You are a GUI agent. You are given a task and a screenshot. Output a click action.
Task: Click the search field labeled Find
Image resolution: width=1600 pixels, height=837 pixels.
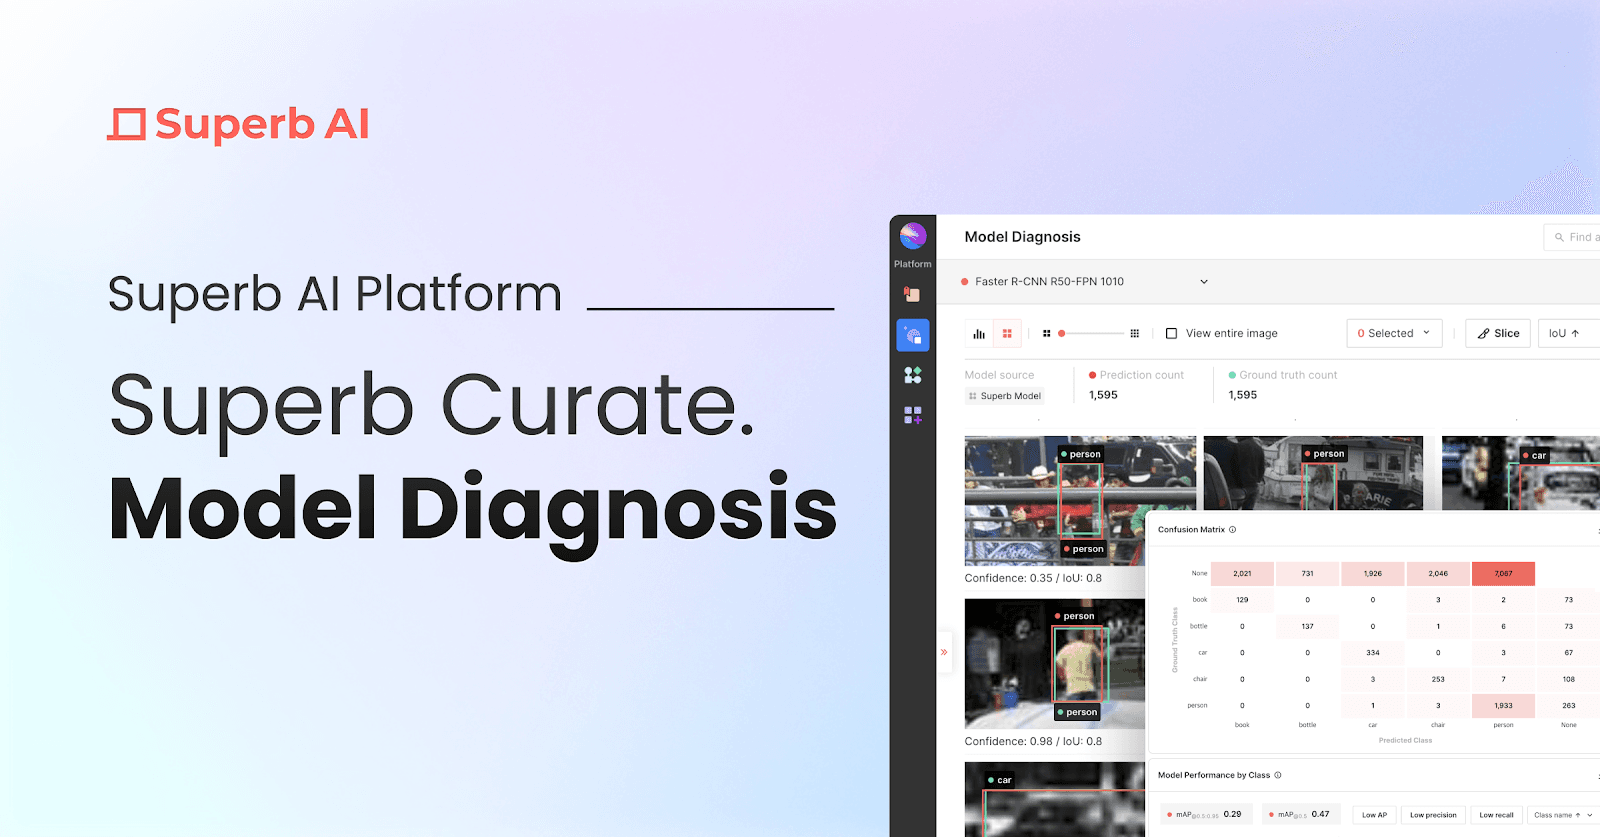[x=1573, y=237]
